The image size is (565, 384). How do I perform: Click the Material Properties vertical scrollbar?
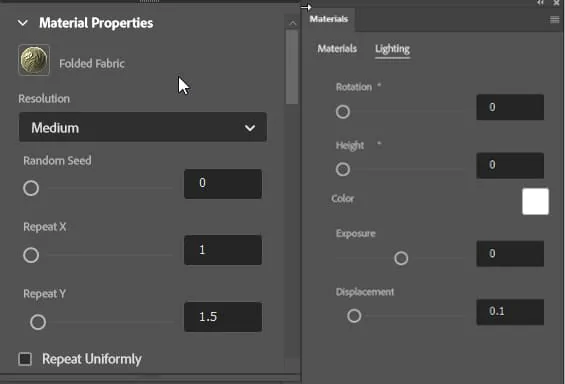(292, 67)
